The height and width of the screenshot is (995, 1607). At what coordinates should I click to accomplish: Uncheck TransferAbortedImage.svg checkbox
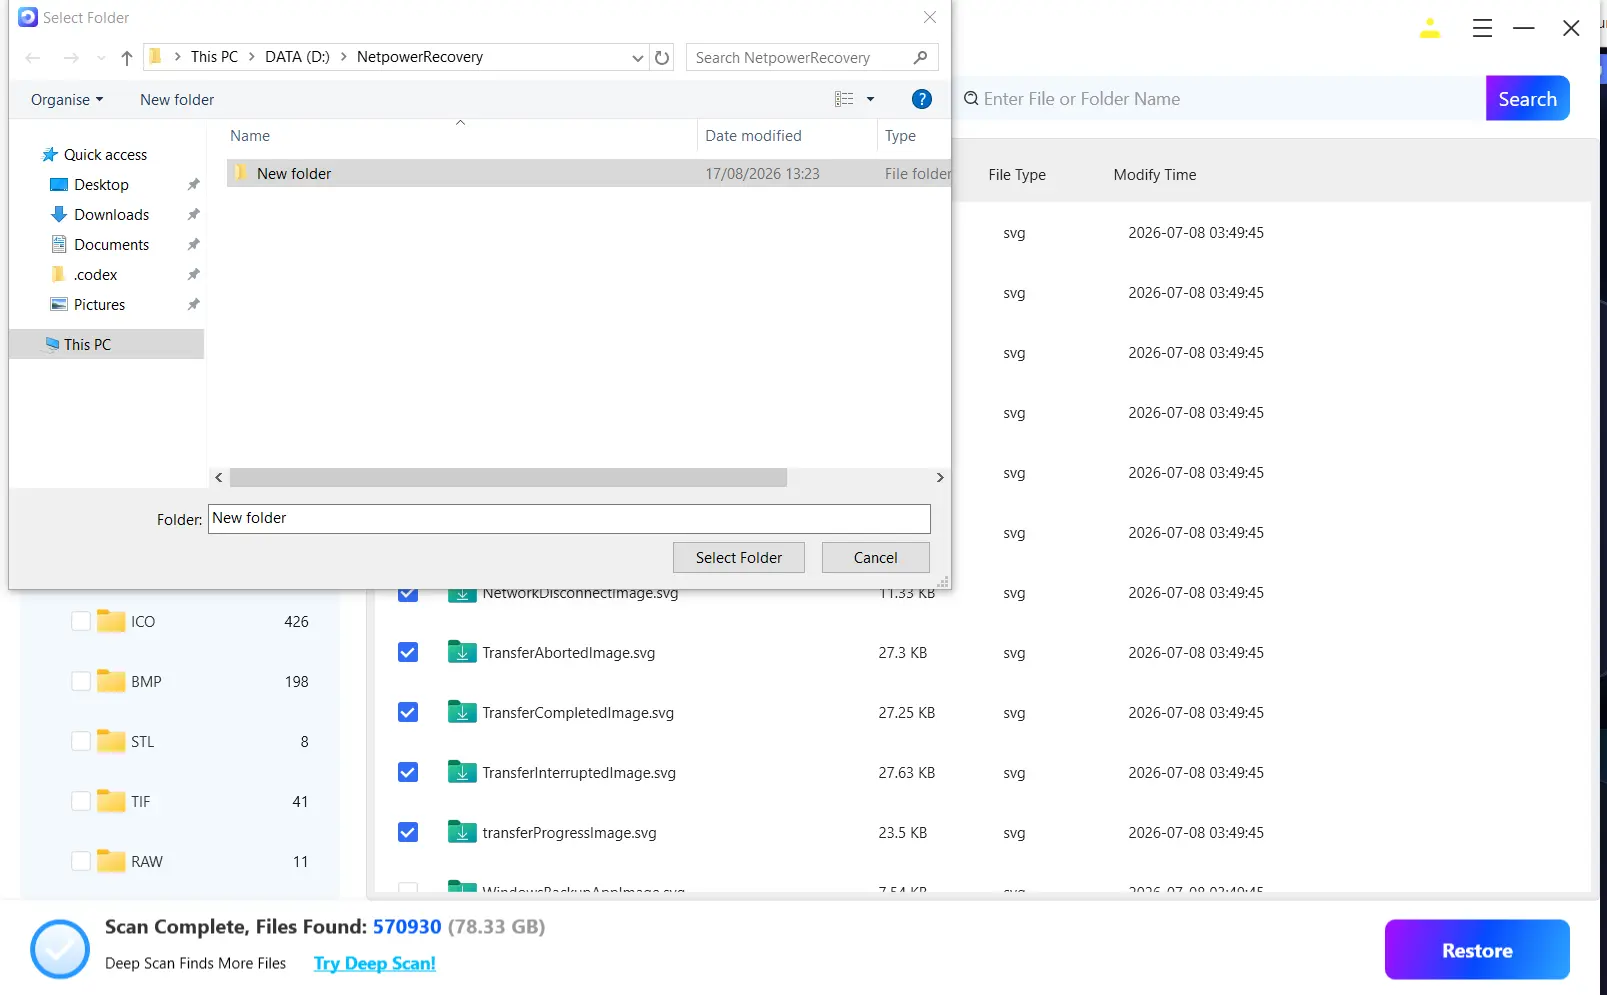pos(408,652)
